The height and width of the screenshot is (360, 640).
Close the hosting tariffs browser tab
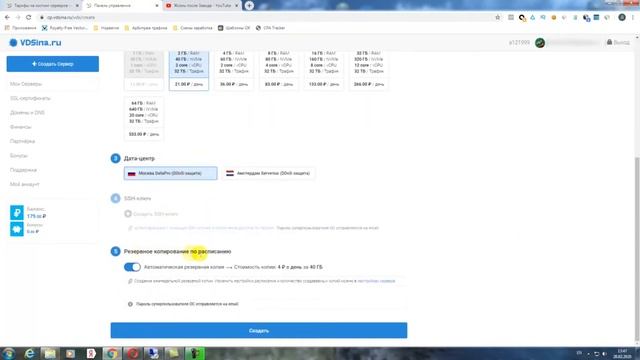click(77, 6)
